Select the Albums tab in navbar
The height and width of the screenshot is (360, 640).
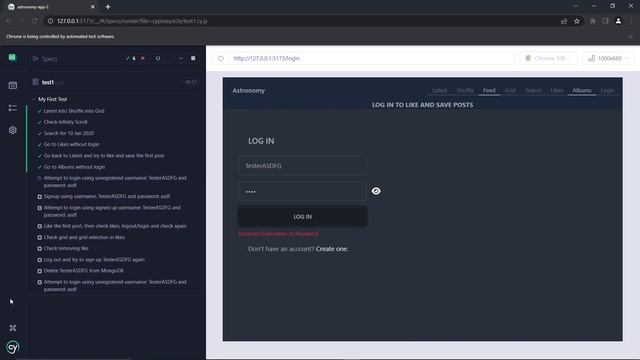click(x=582, y=90)
